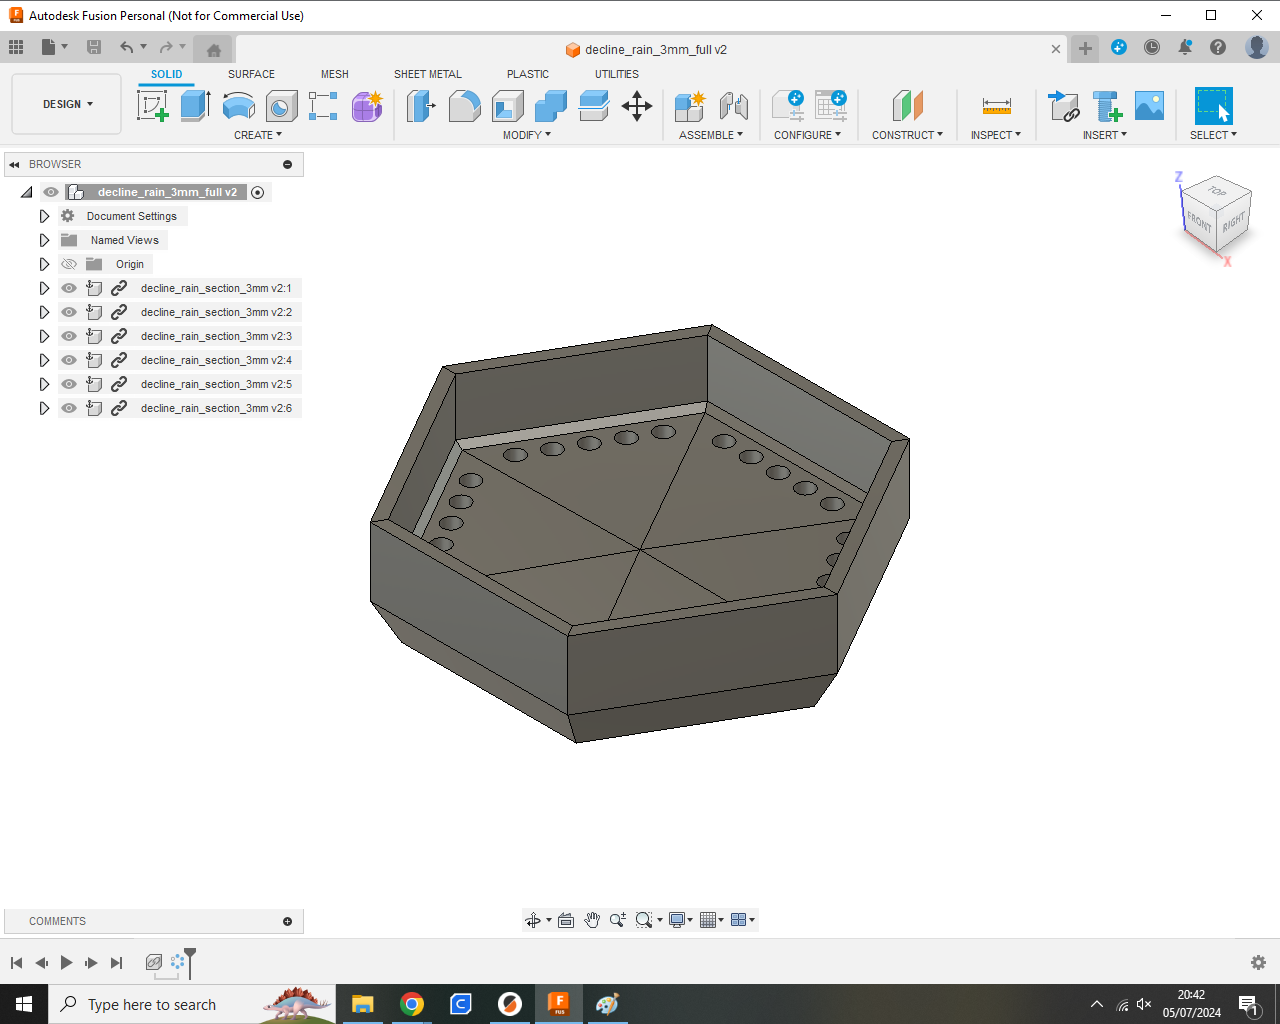Activate the Revolve tool
This screenshot has width=1280, height=1024.
click(x=238, y=106)
